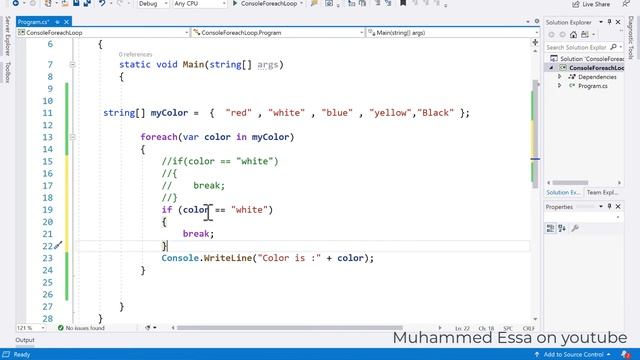This screenshot has height=360, width=640.
Task: Click the Save All icon in the toolbar
Action: click(x=87, y=4)
